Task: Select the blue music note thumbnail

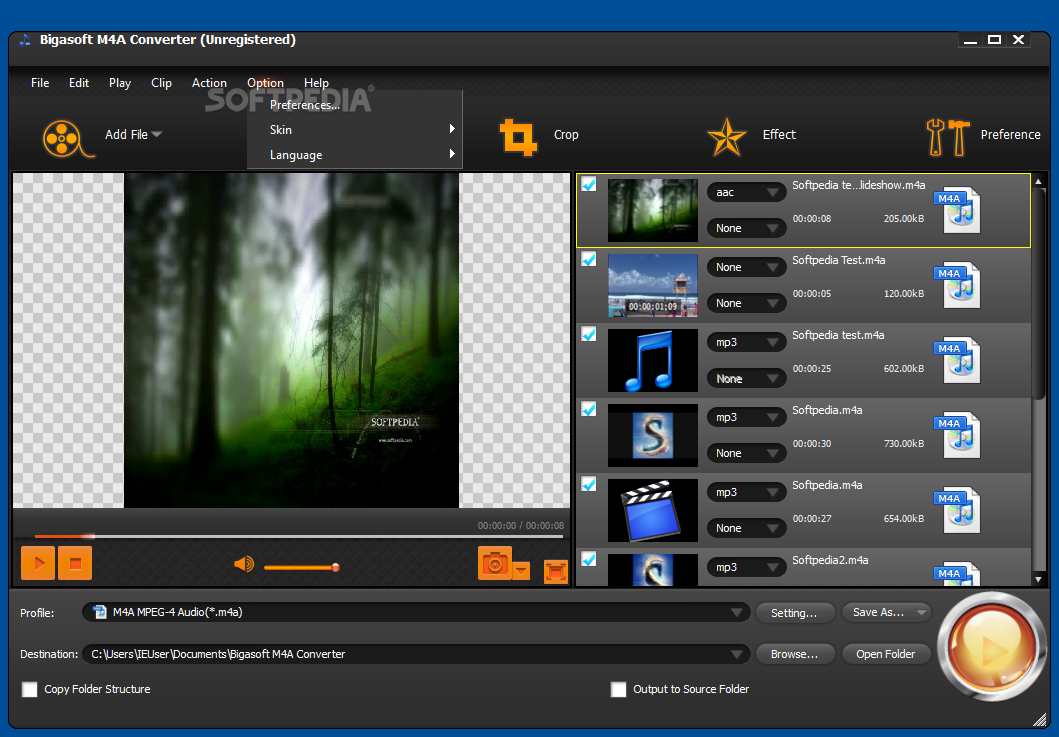Action: (652, 360)
